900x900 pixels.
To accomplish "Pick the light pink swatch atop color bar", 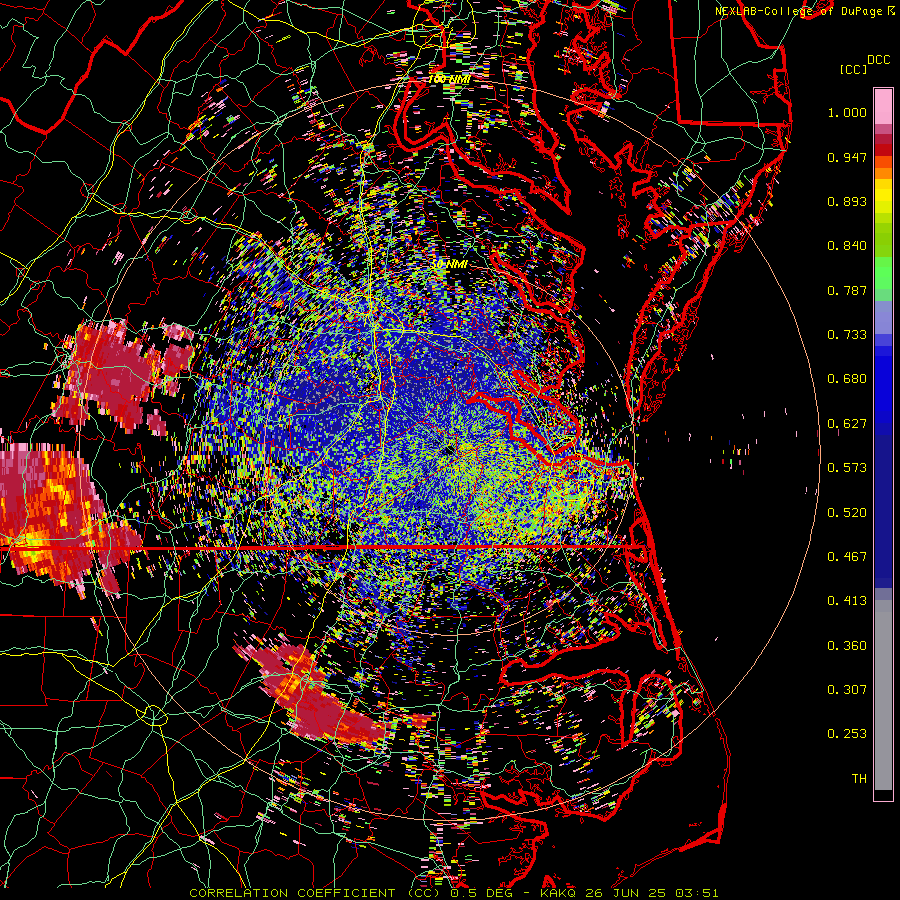I will tap(883, 106).
